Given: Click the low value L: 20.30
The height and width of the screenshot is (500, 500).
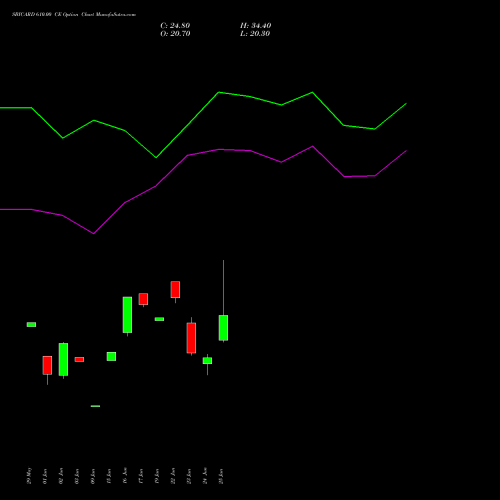Looking at the screenshot, I should [x=255, y=34].
